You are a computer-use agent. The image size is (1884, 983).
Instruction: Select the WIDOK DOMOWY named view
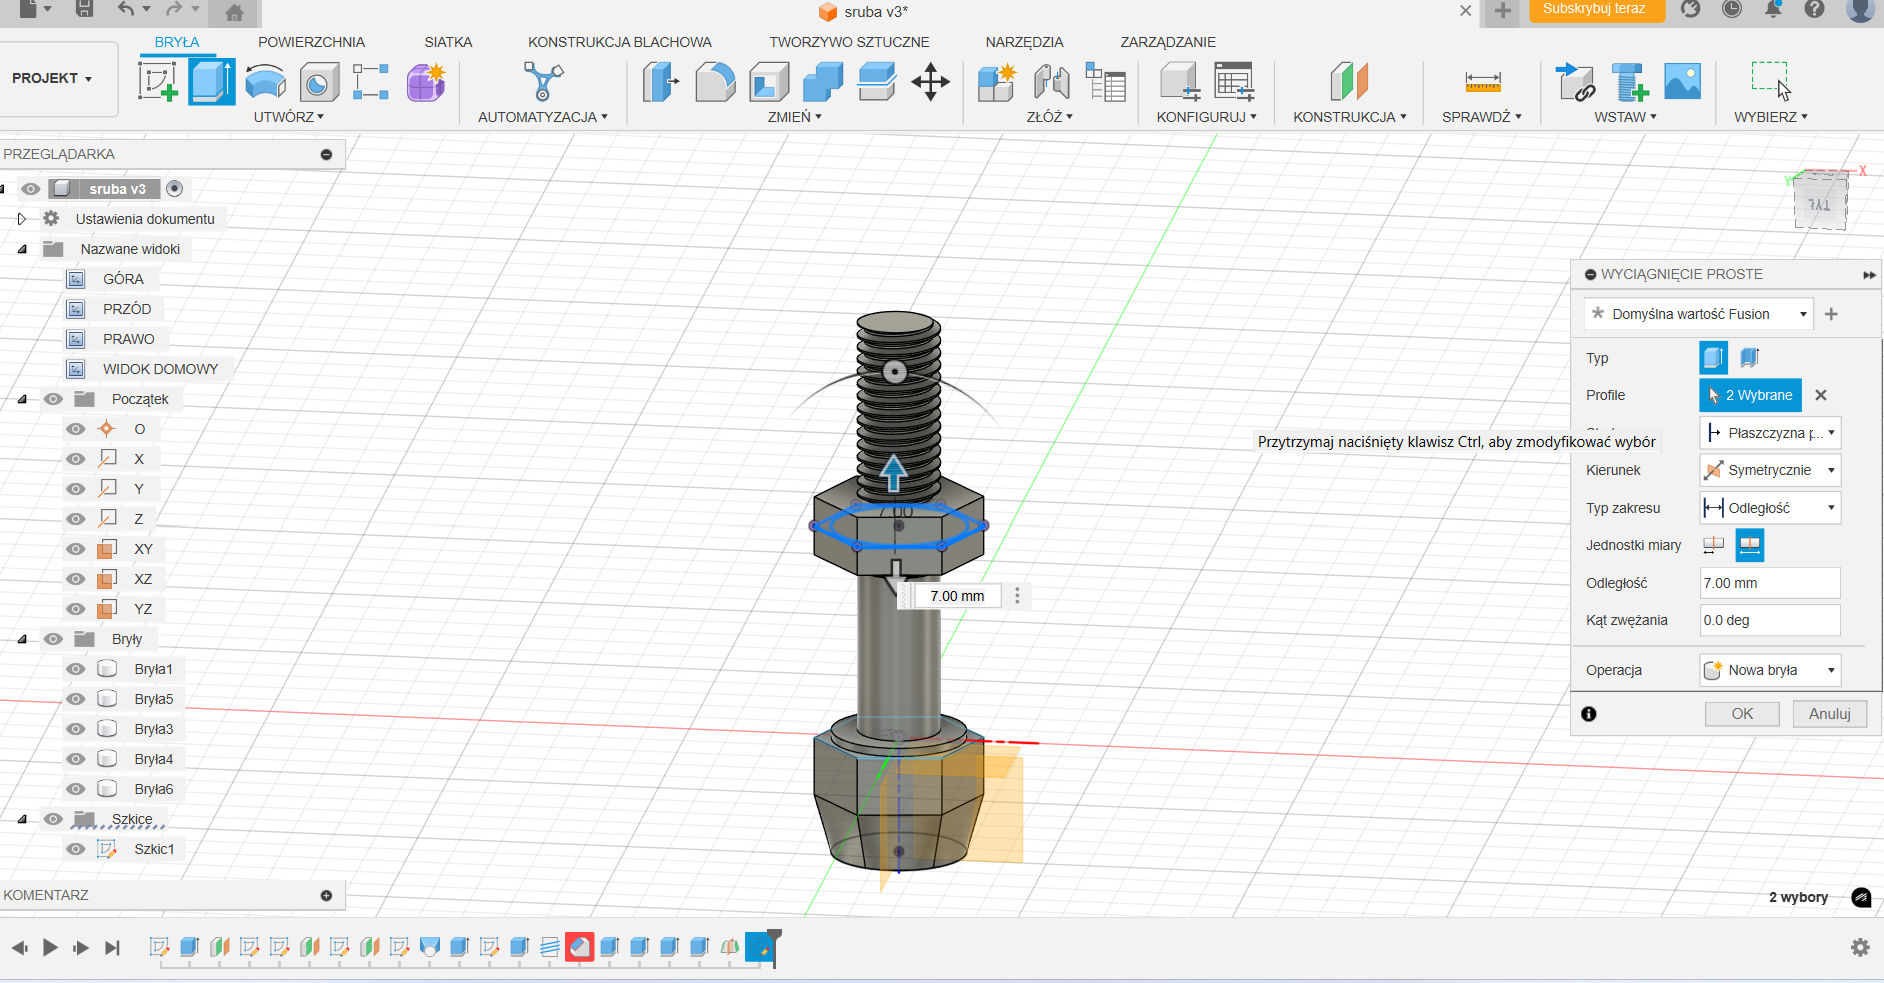pos(160,369)
